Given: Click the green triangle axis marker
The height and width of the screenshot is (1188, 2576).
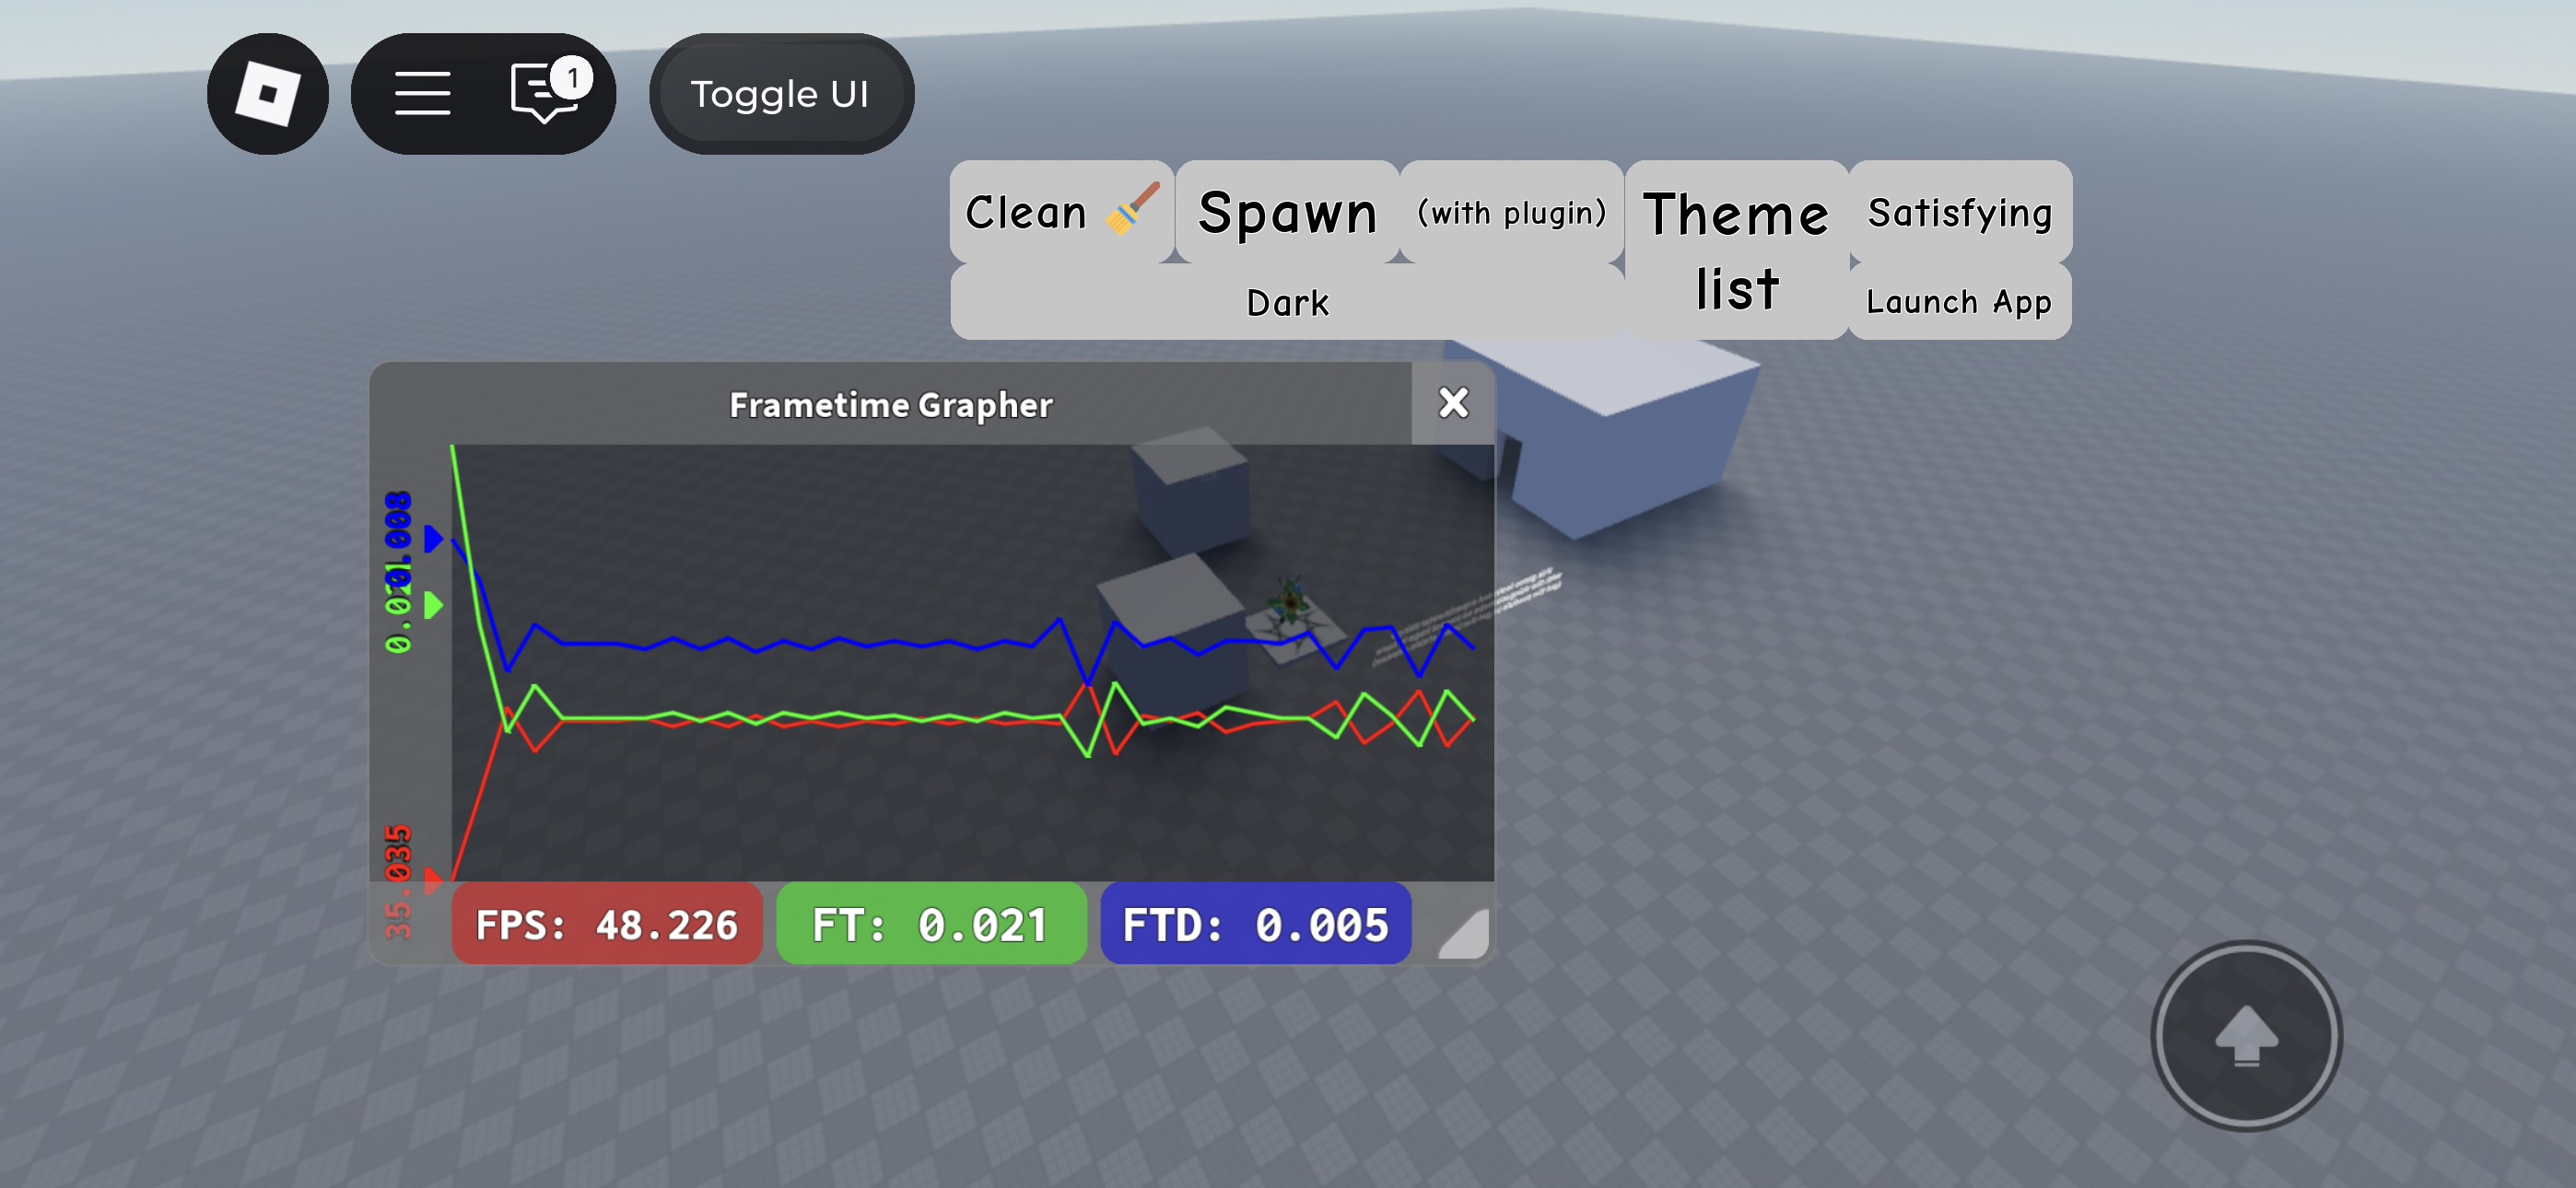Looking at the screenshot, I should coord(433,605).
